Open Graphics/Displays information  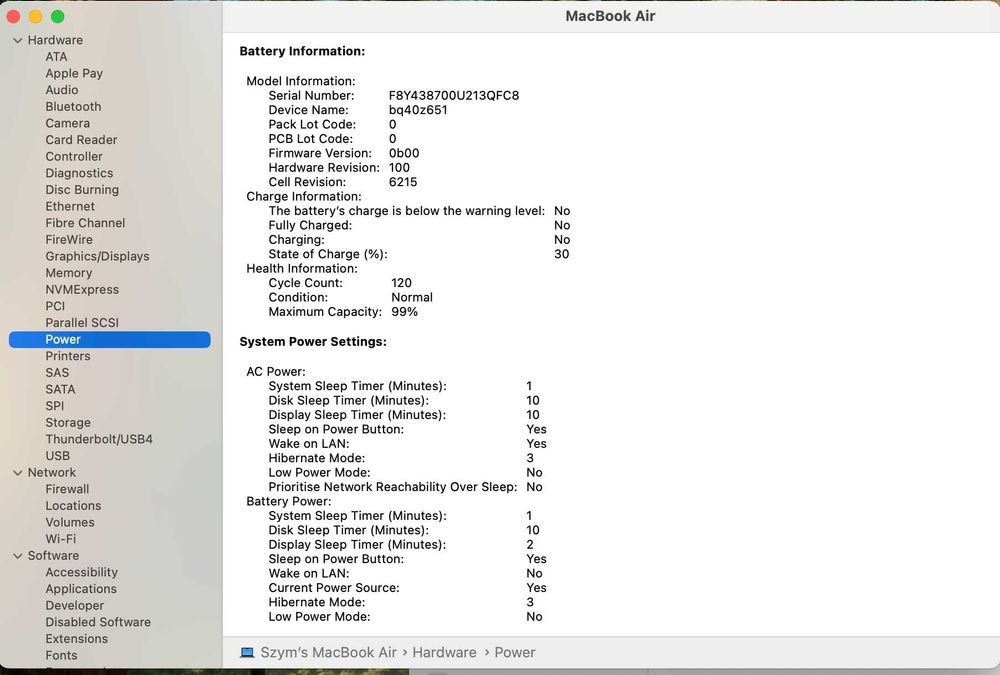98,256
